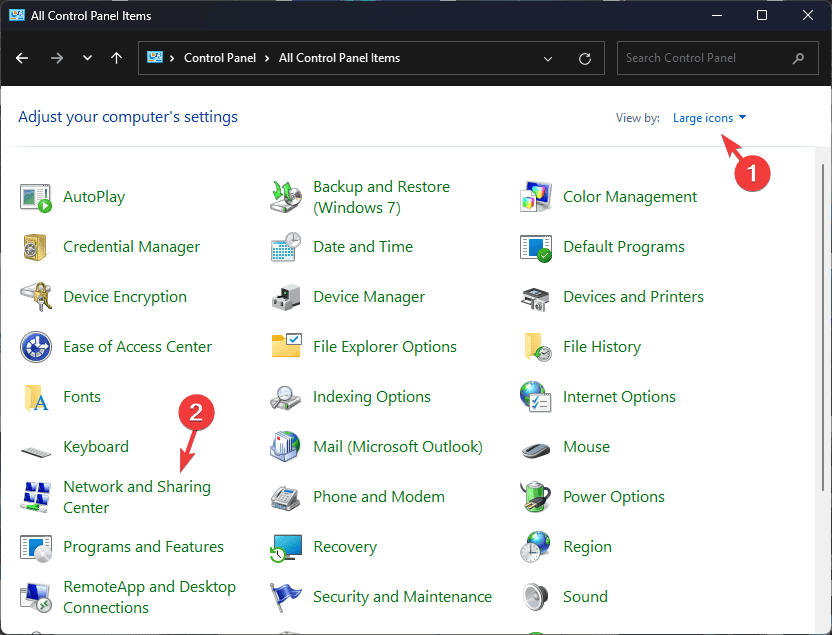The width and height of the screenshot is (832, 635).
Task: Open Network and Sharing Center icon
Action: click(36, 497)
